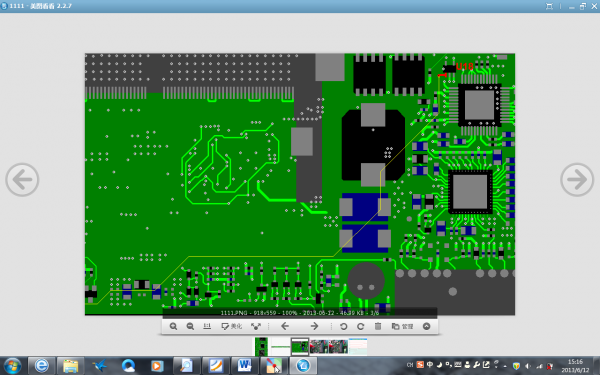
Task: Click the large next-image arrow on the right
Action: (x=577, y=179)
